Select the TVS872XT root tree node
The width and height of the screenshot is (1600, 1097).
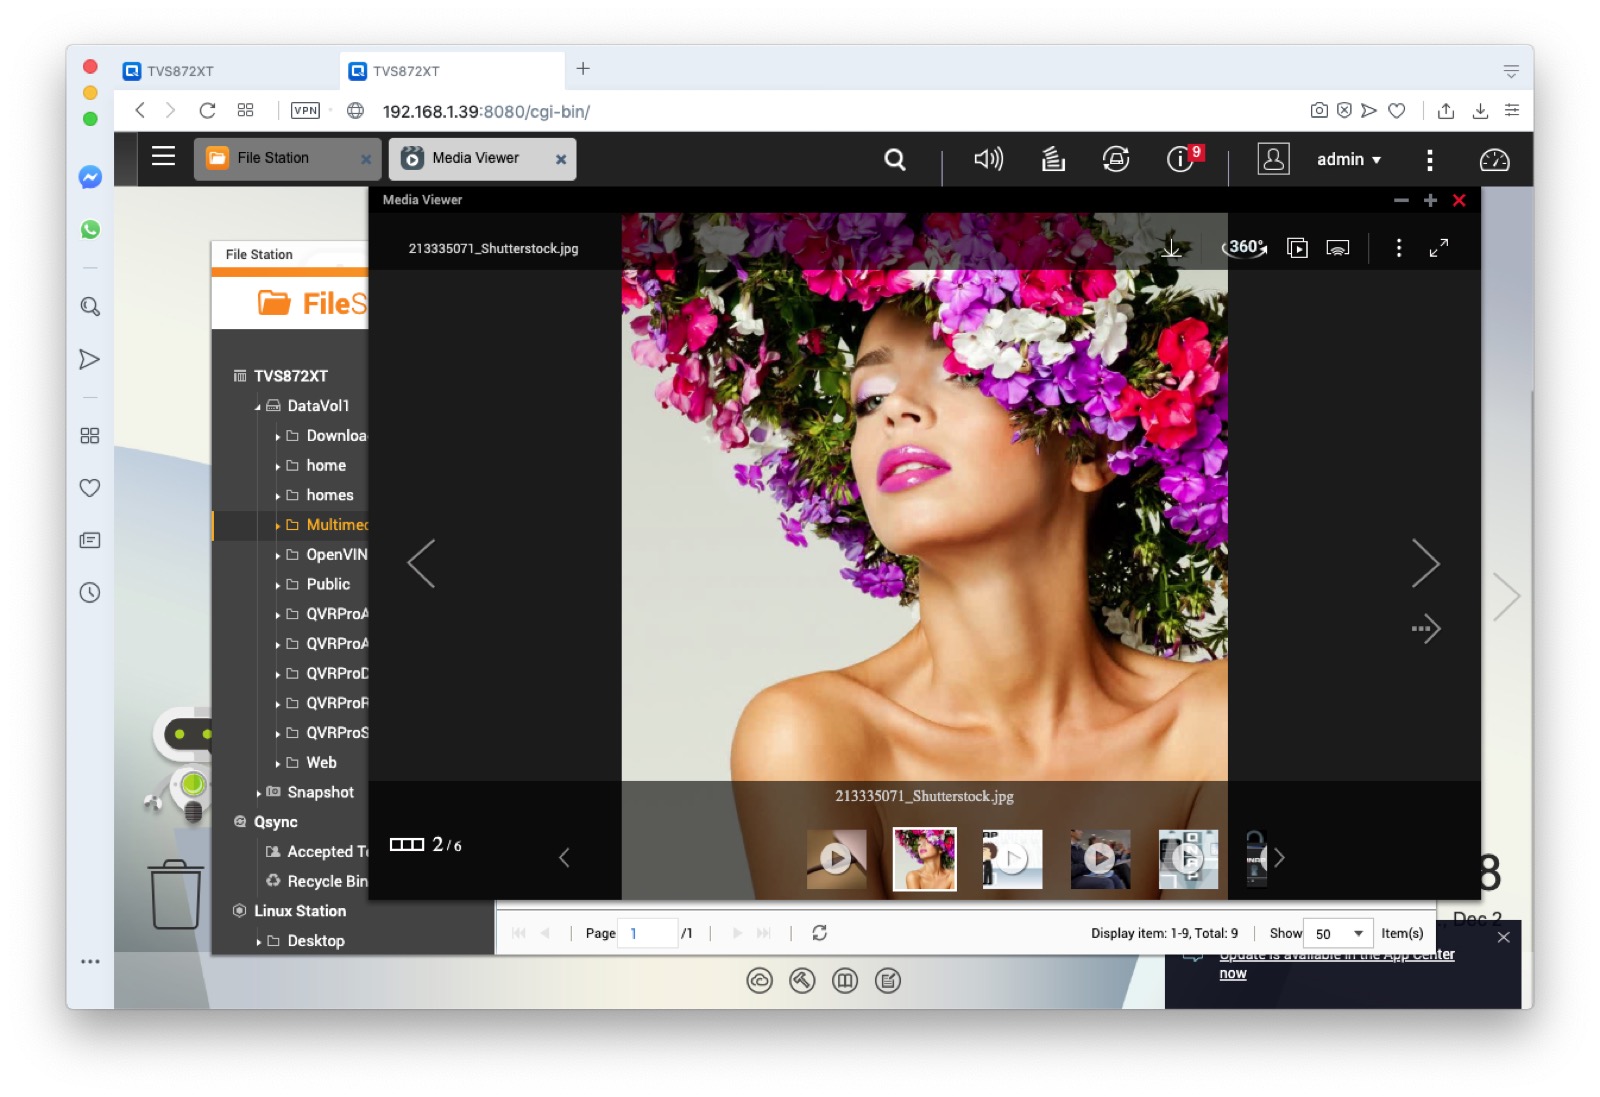(290, 376)
